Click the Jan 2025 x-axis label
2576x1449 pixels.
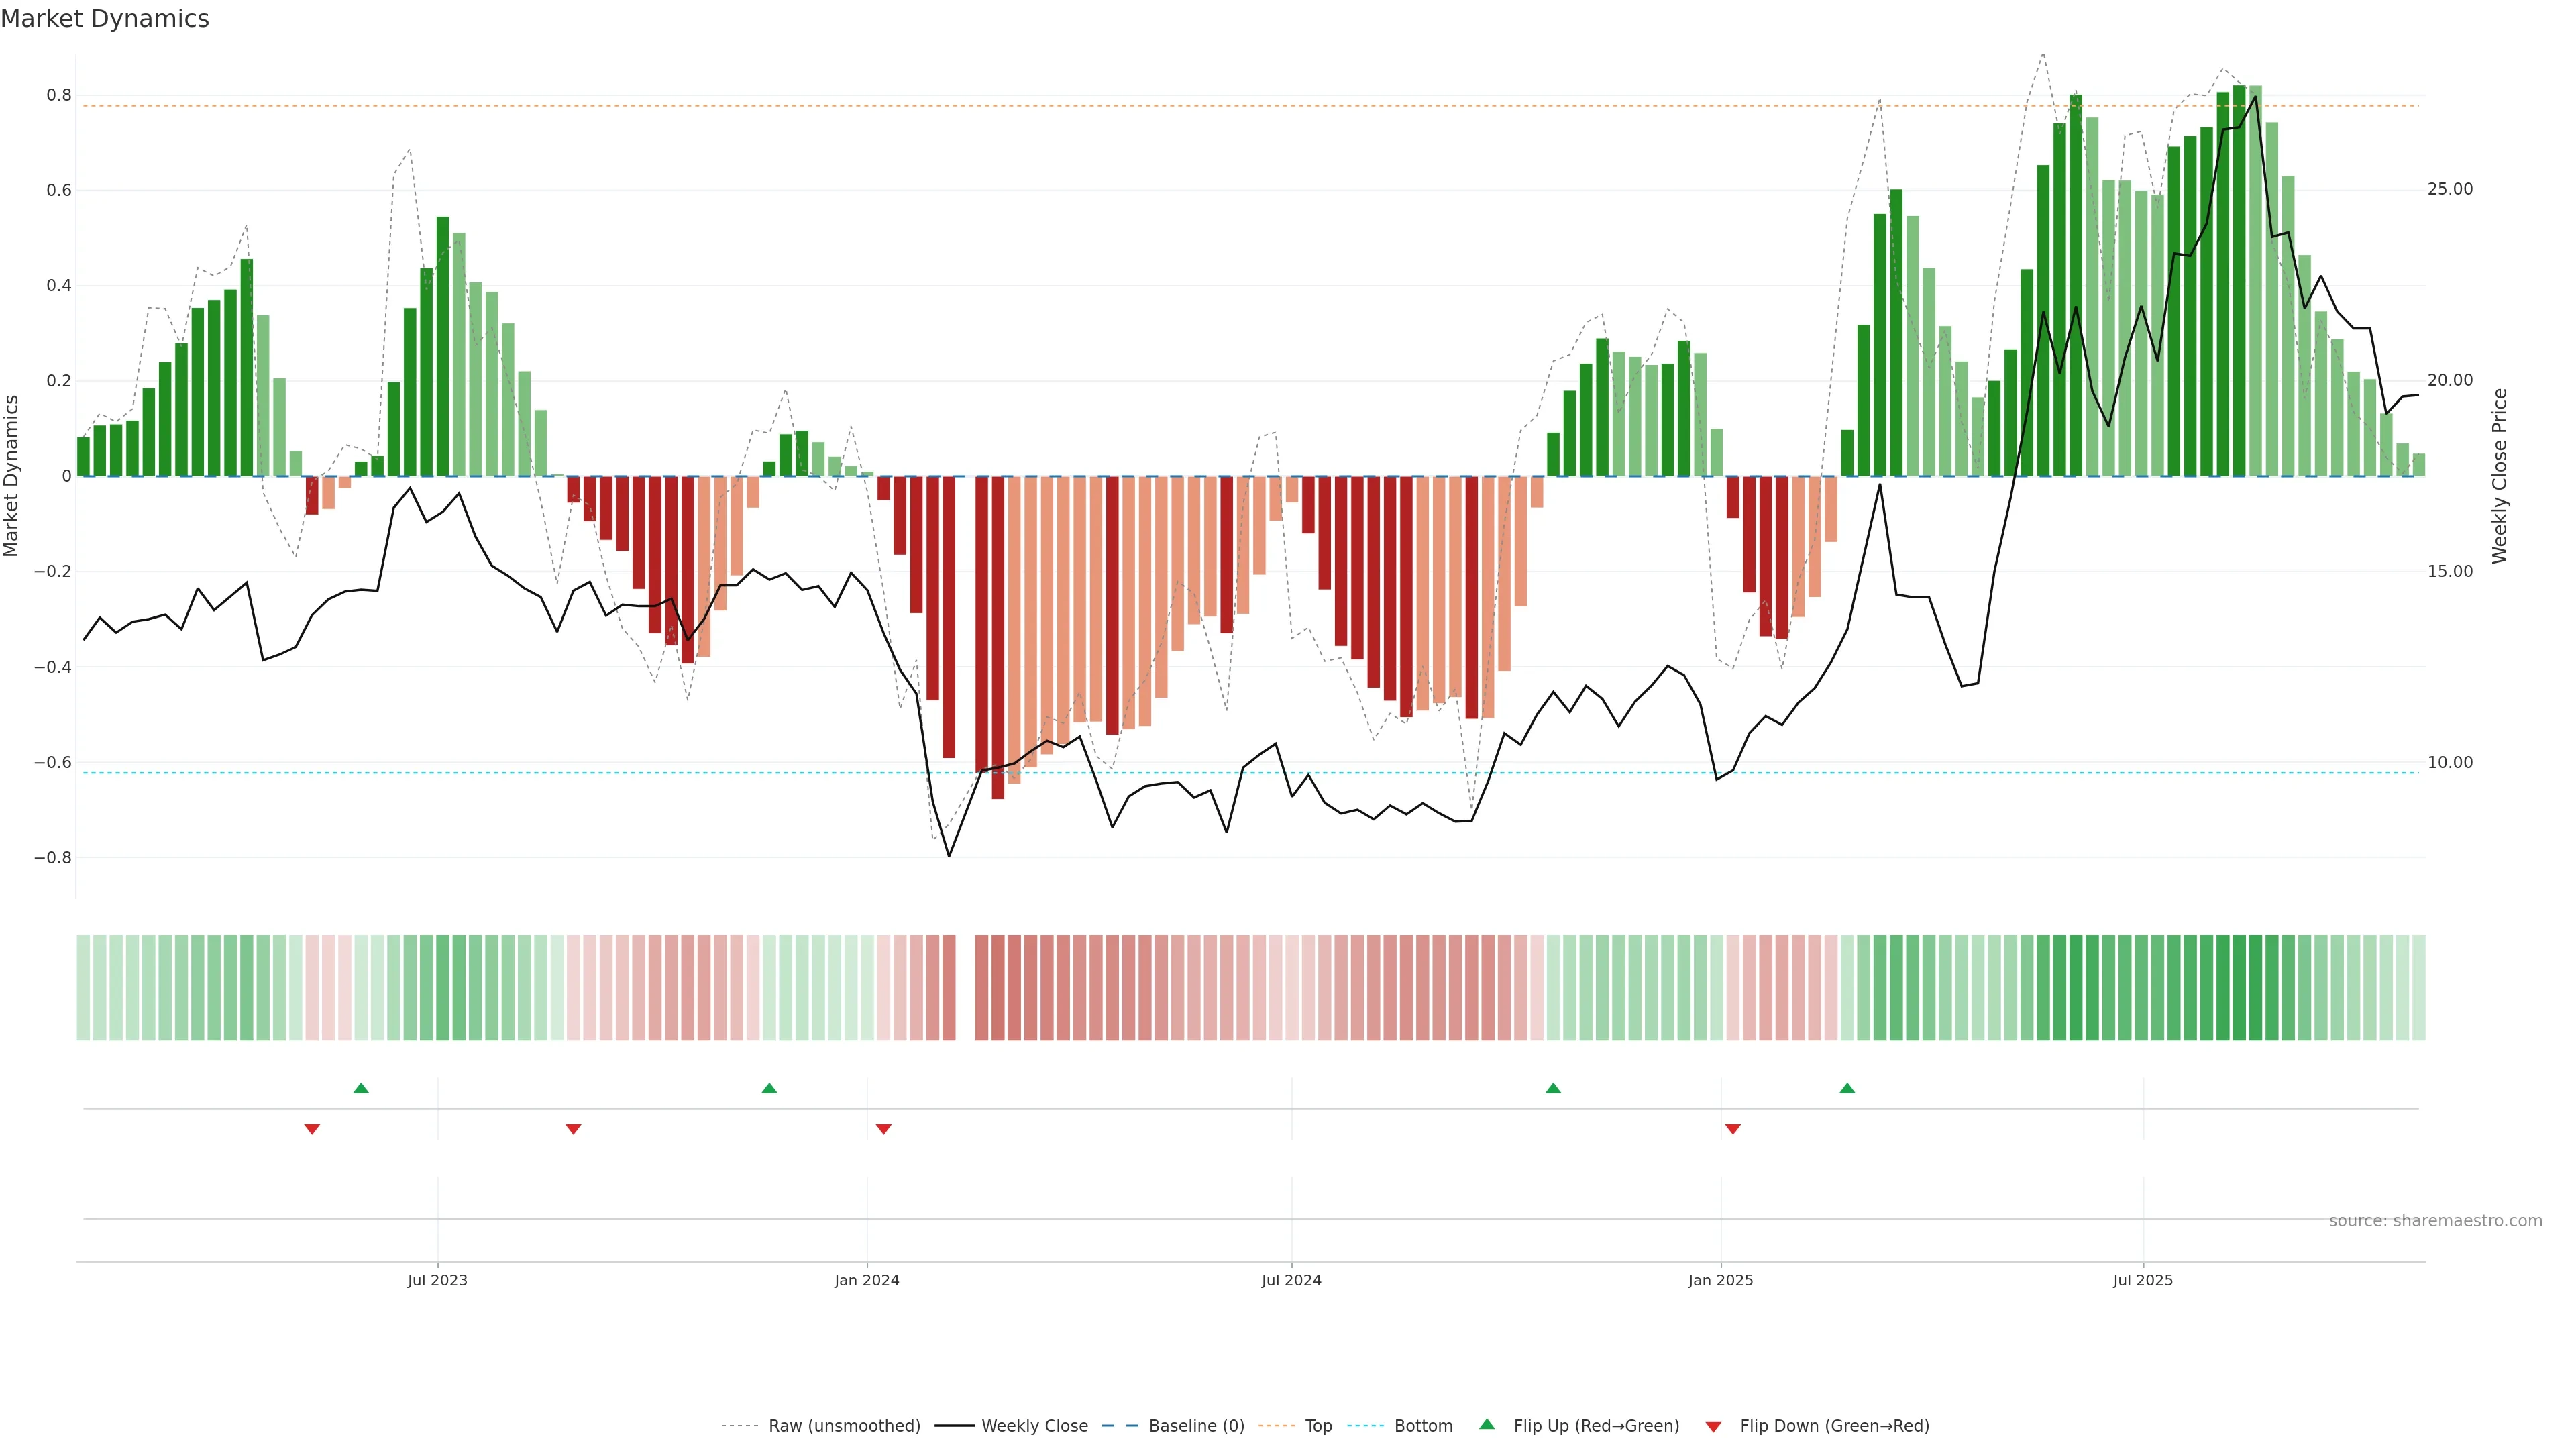pyautogui.click(x=1720, y=1280)
